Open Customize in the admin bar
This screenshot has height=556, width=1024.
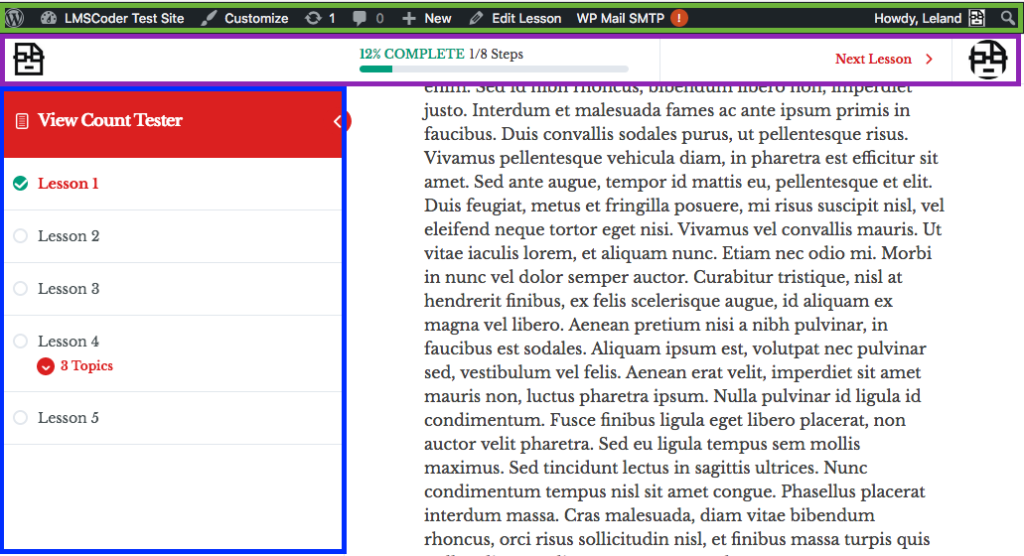pos(245,18)
